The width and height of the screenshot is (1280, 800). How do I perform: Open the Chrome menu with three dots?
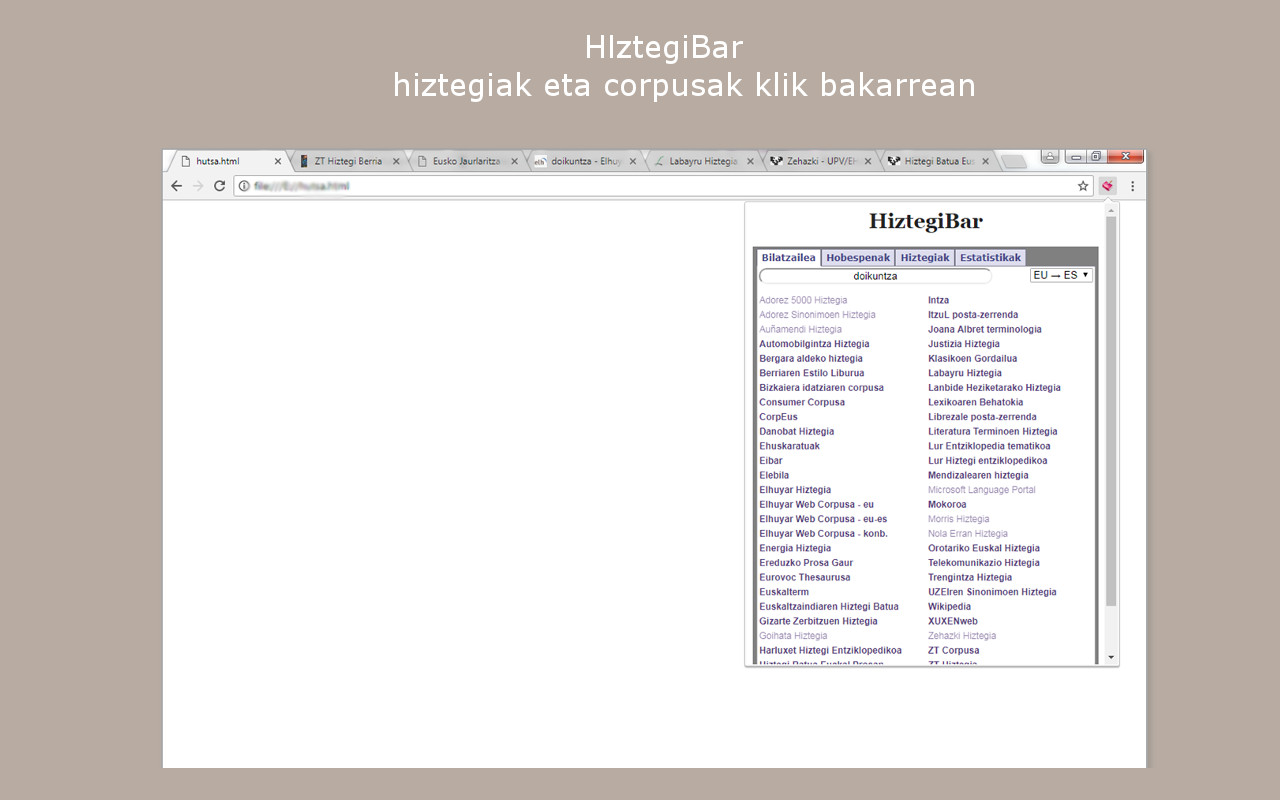click(x=1132, y=186)
